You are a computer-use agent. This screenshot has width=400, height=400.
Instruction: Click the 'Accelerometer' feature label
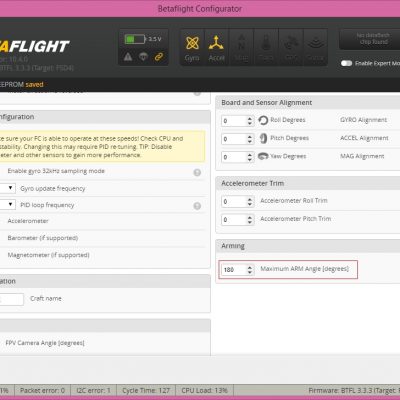(28, 221)
